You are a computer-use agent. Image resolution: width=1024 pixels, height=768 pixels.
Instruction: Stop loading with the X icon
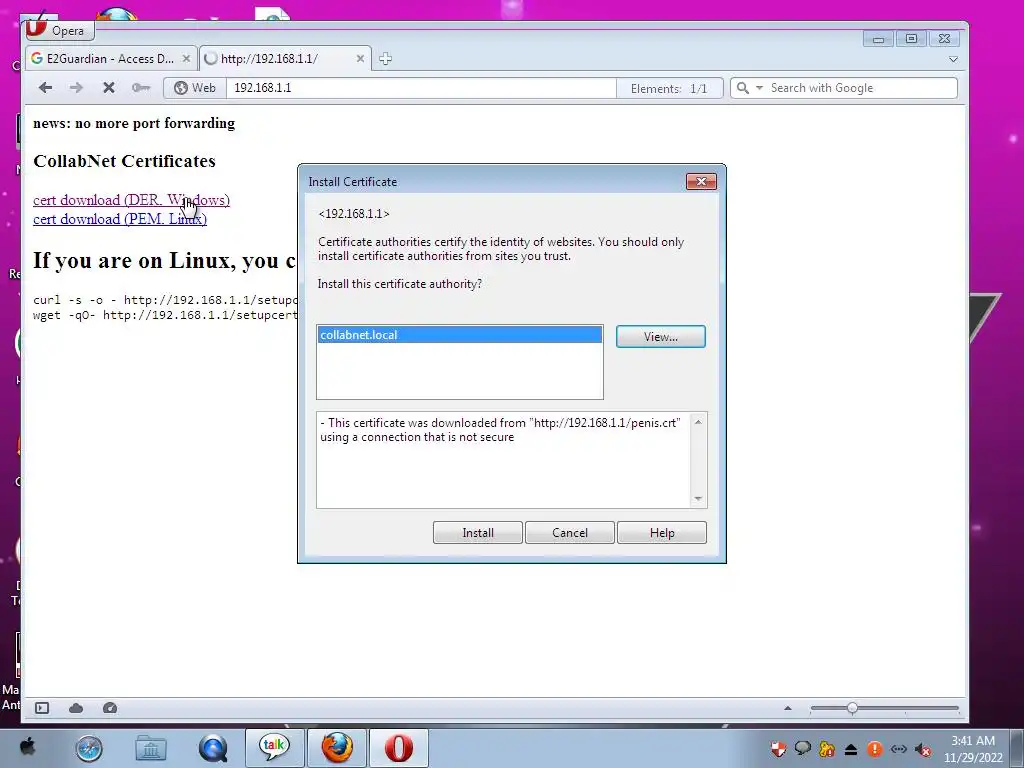point(109,88)
